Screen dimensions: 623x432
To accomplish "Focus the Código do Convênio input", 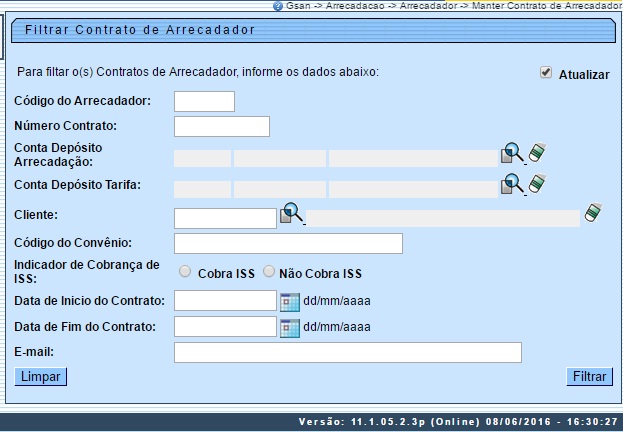I will [288, 243].
